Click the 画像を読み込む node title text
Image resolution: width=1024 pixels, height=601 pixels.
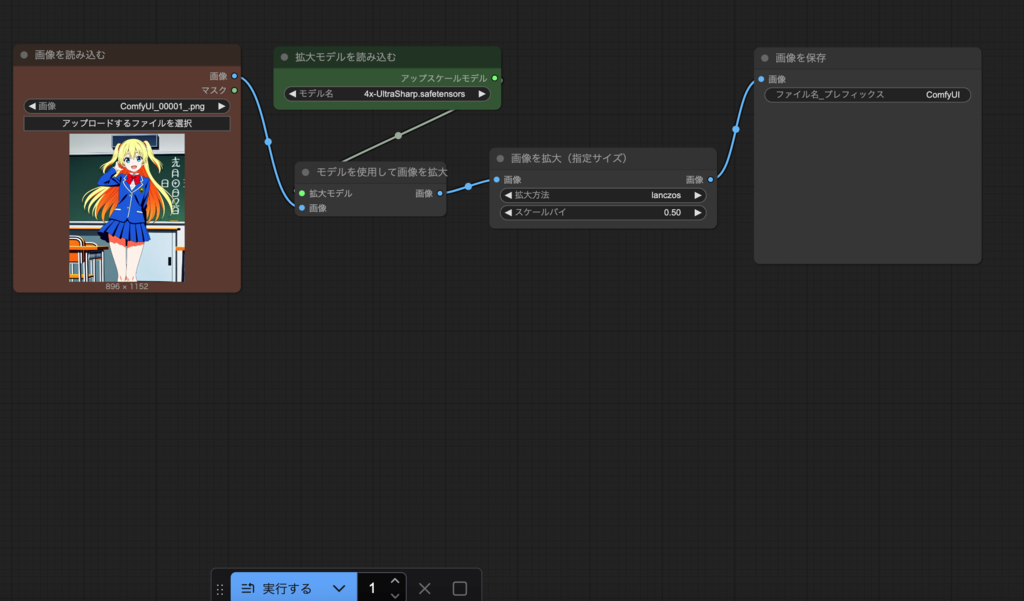(x=70, y=56)
